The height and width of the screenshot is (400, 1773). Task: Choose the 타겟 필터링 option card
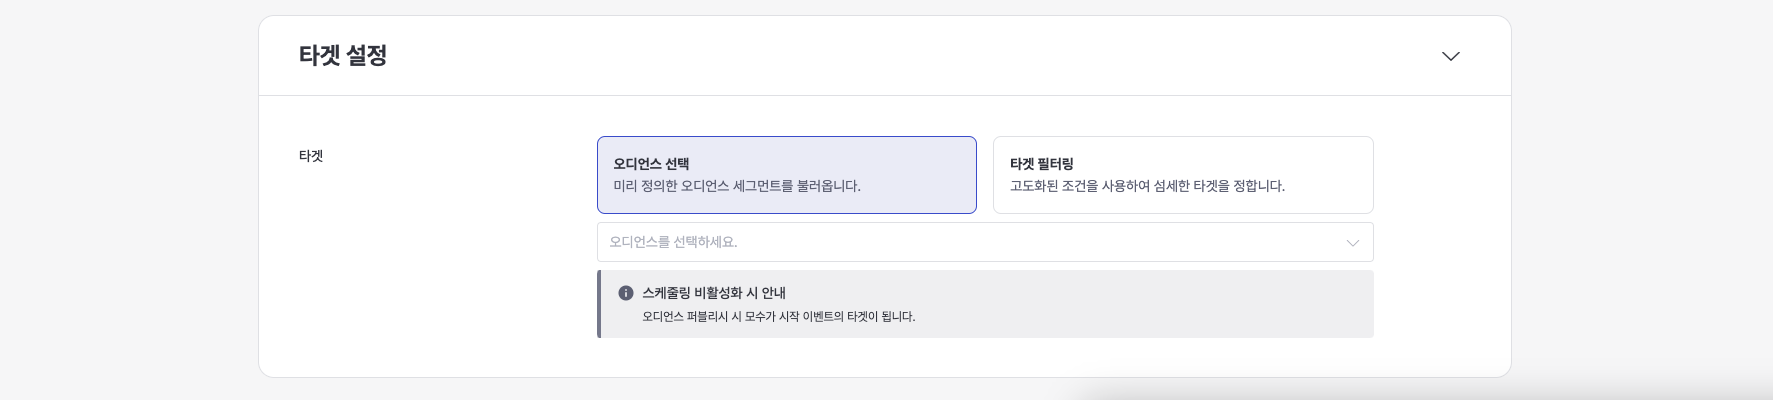(1182, 175)
